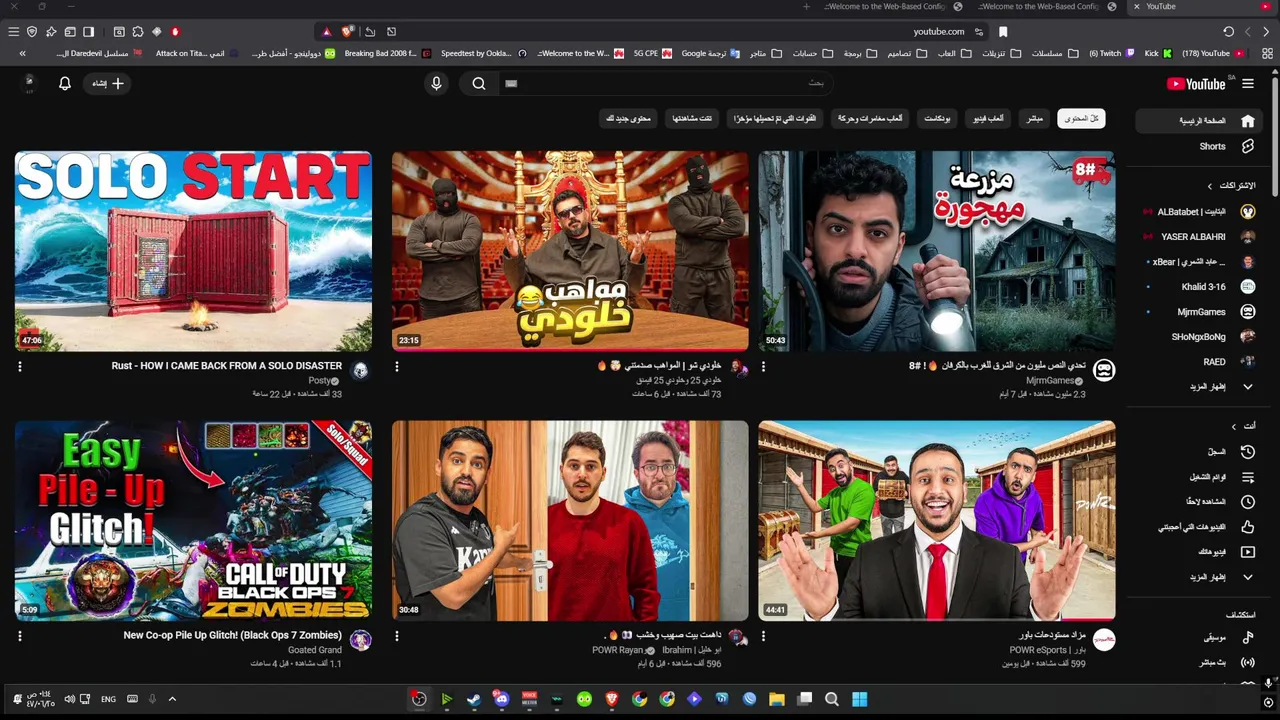The height and width of the screenshot is (720, 1280).
Task: Select the 'ألعاب مغامرات وحركة' filter chip
Action: click(x=869, y=119)
